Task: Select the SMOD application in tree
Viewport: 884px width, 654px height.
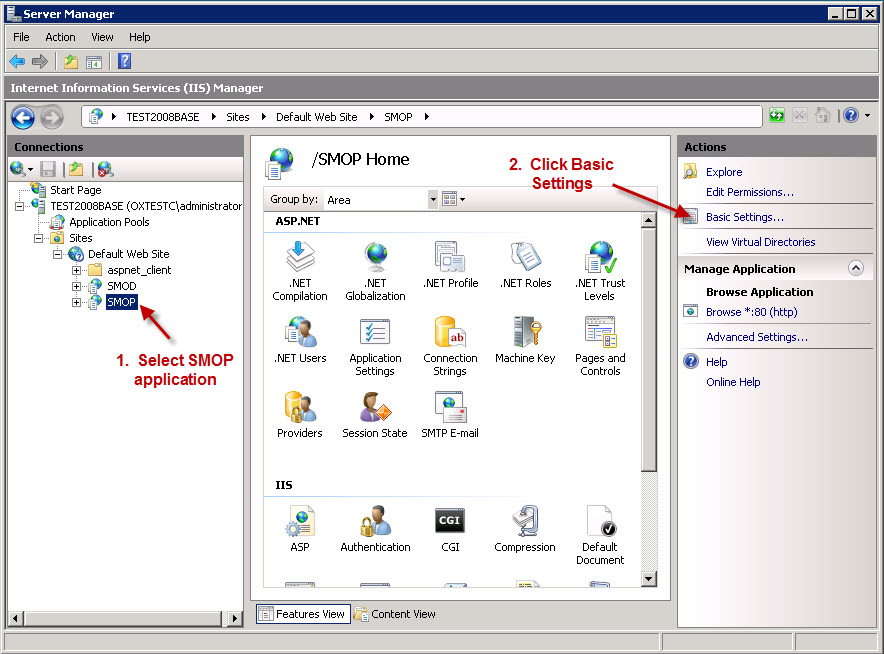Action: pyautogui.click(x=122, y=286)
